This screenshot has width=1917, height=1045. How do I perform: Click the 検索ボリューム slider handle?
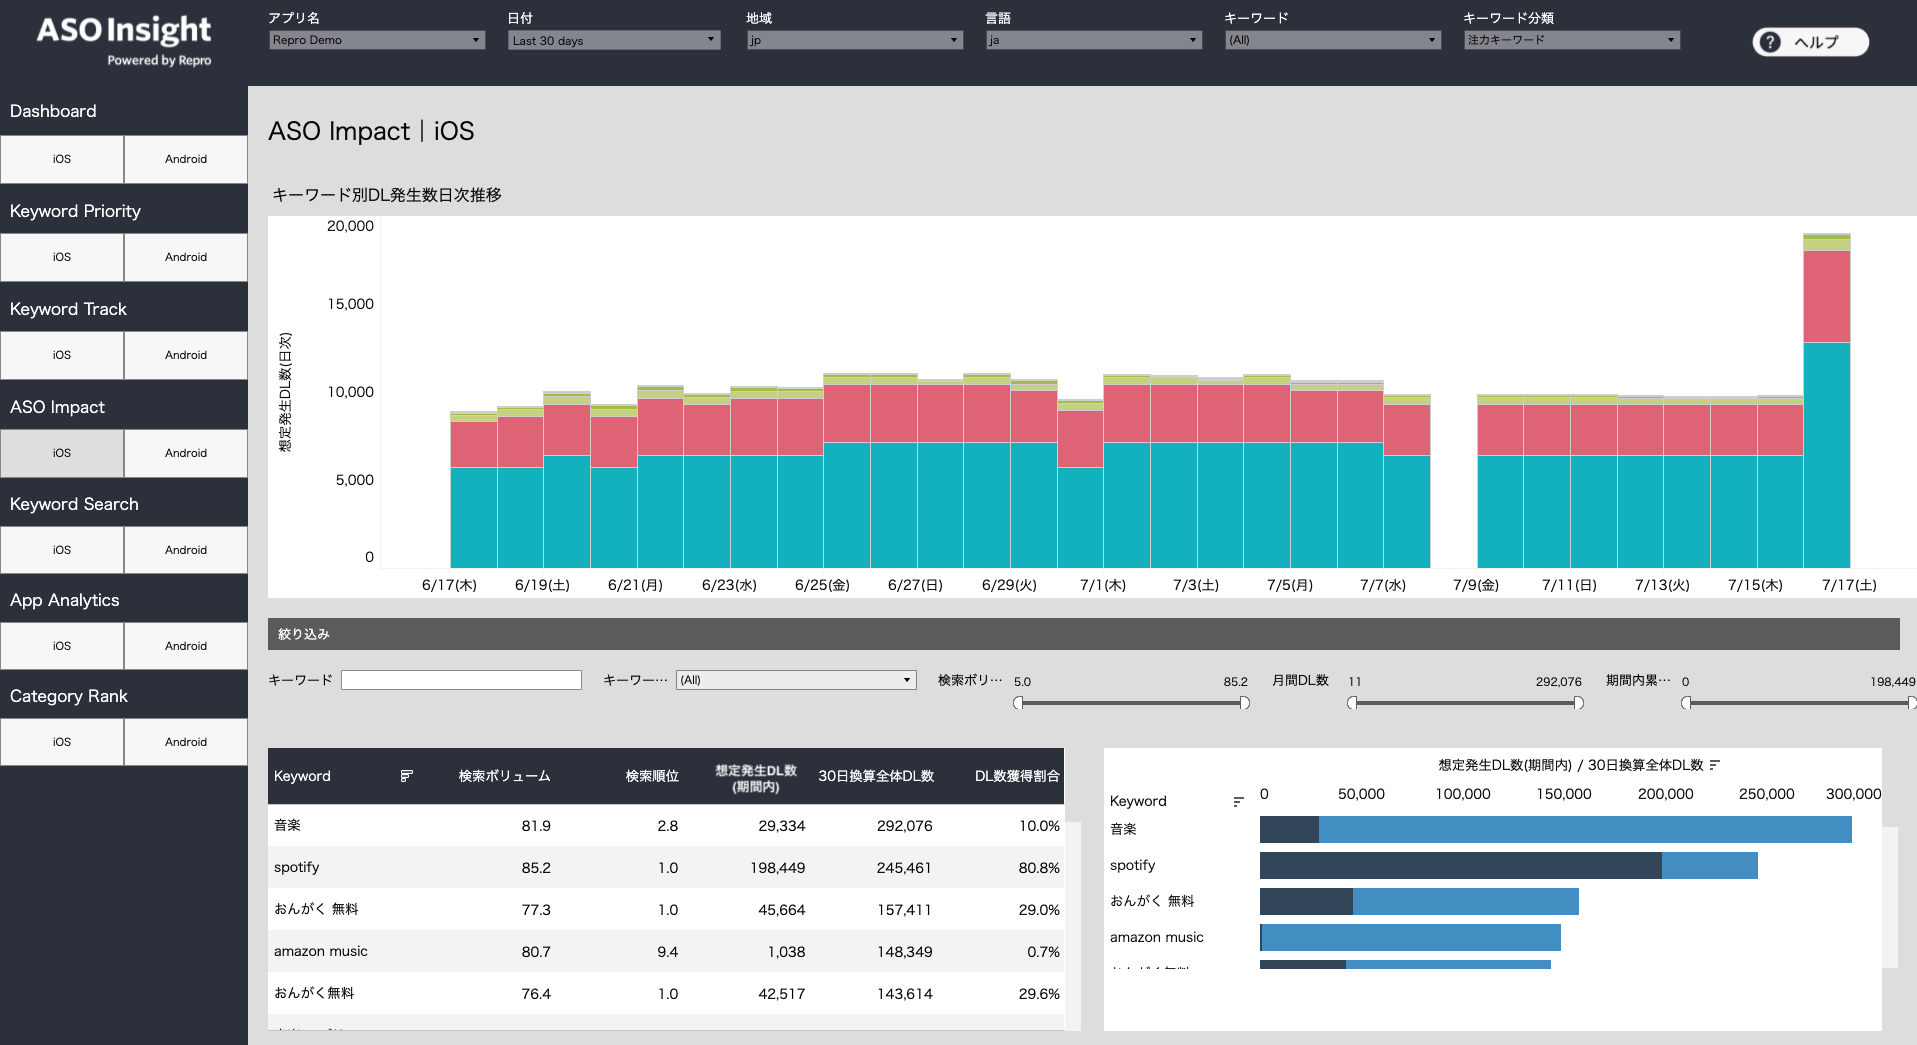click(1020, 703)
